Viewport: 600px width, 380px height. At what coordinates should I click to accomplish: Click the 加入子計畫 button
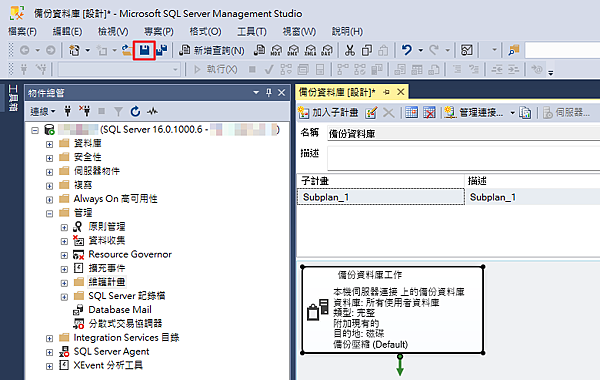329,113
